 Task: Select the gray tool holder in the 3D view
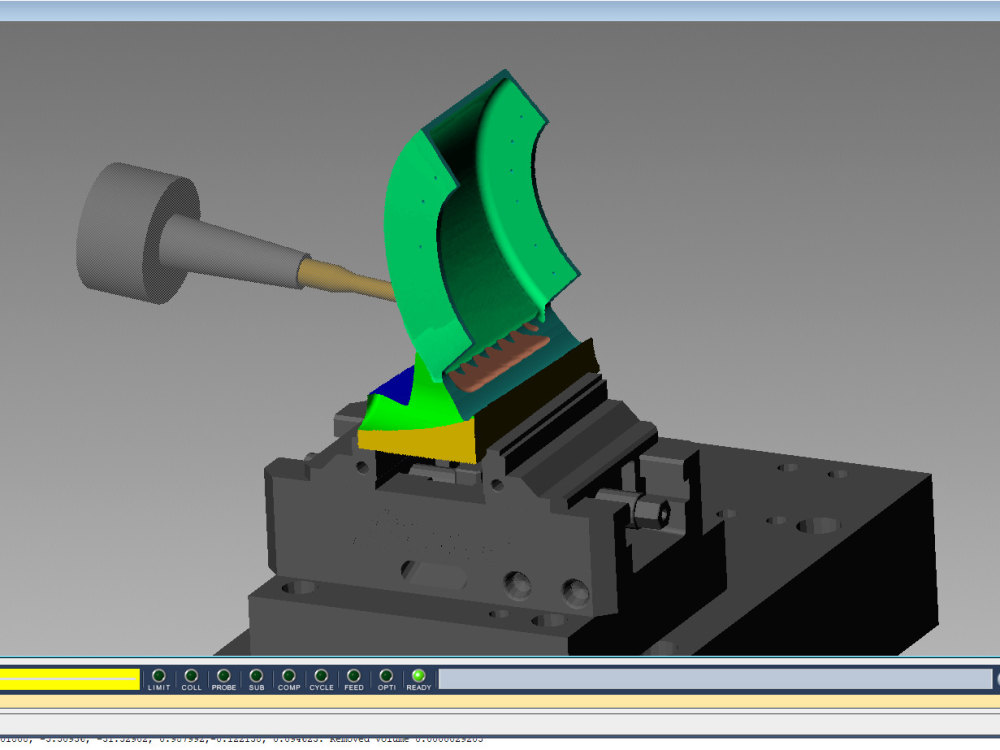[x=137, y=233]
